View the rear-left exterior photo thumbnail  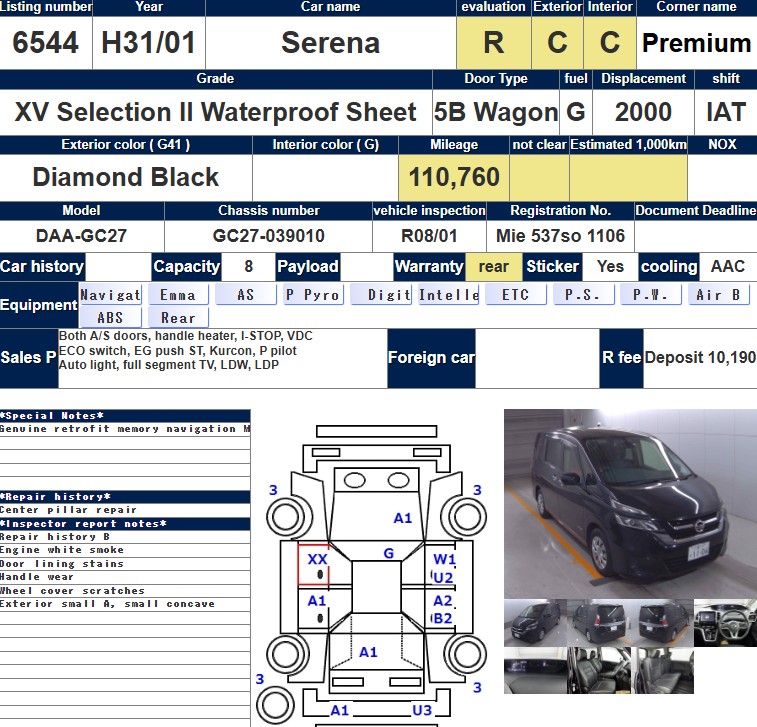[599, 623]
